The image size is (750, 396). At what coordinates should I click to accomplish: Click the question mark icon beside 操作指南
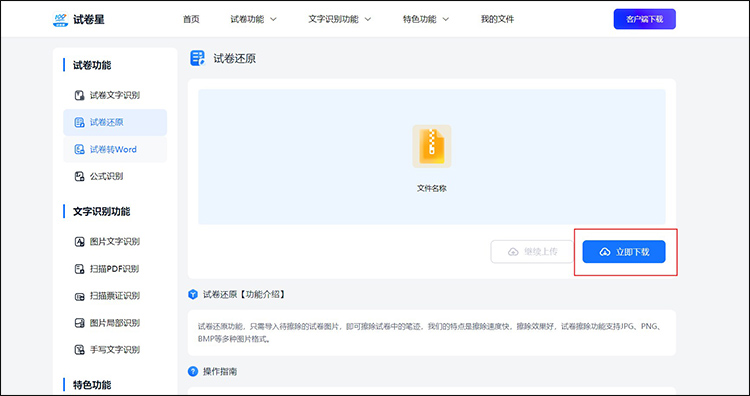(193, 371)
